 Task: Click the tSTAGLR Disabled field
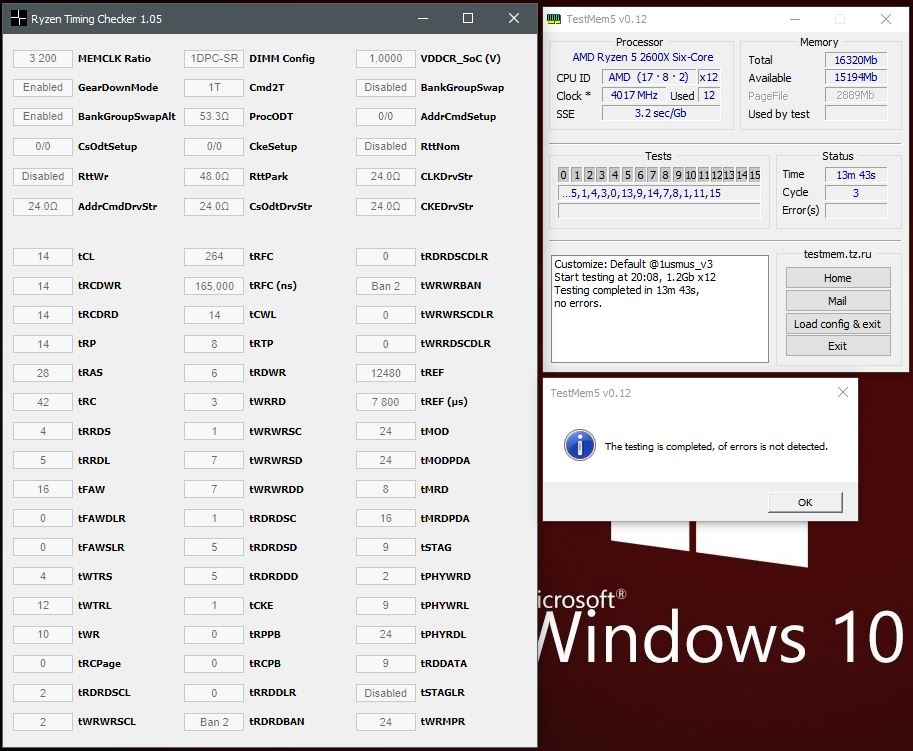point(385,693)
